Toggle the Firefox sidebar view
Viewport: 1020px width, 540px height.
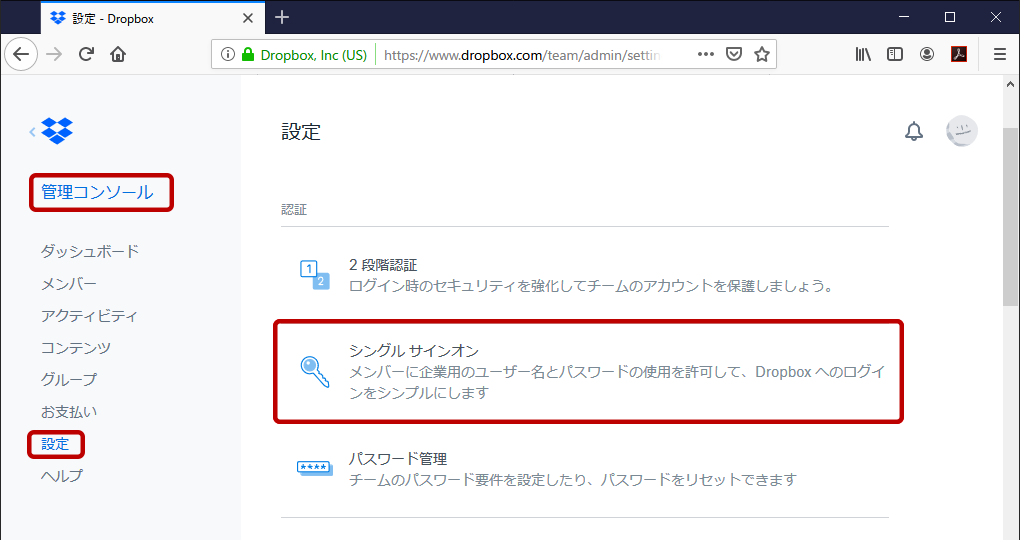click(895, 54)
